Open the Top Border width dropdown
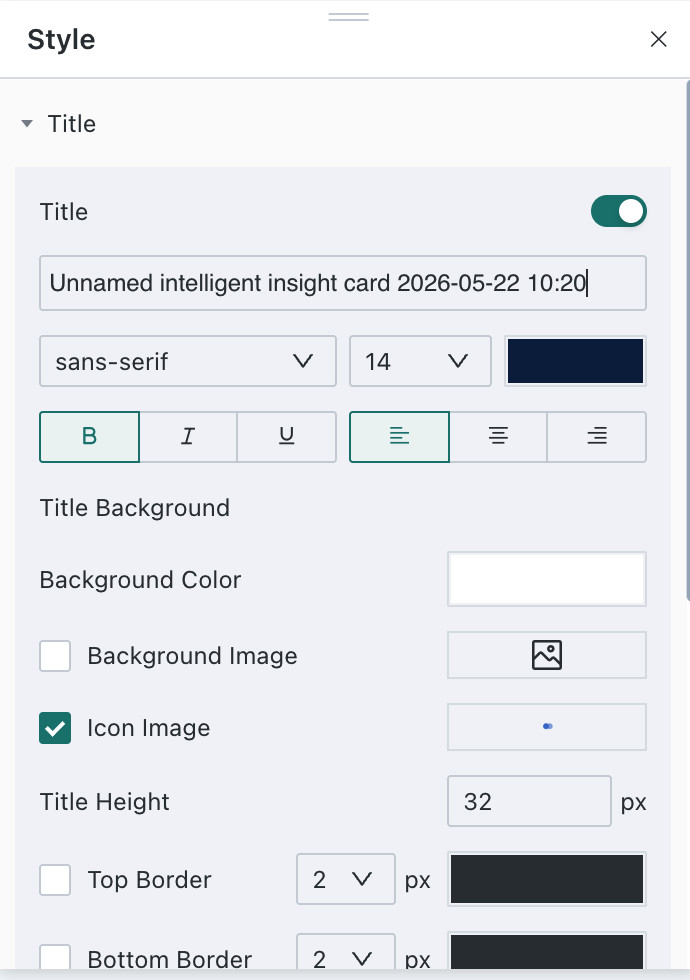The width and height of the screenshot is (690, 980). (346, 879)
